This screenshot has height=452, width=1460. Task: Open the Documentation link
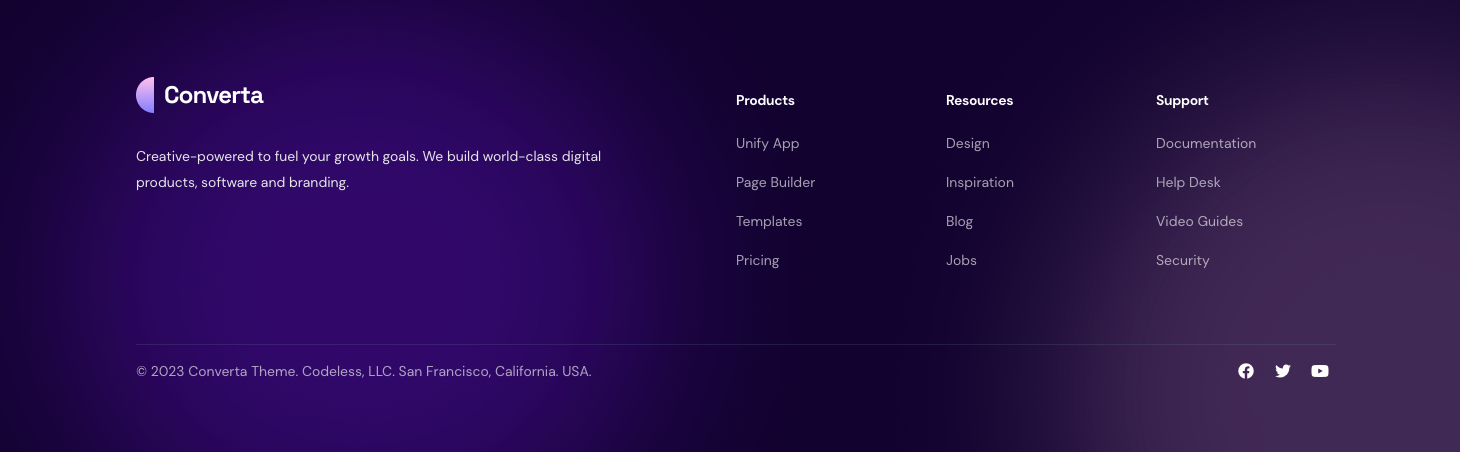pos(1205,143)
